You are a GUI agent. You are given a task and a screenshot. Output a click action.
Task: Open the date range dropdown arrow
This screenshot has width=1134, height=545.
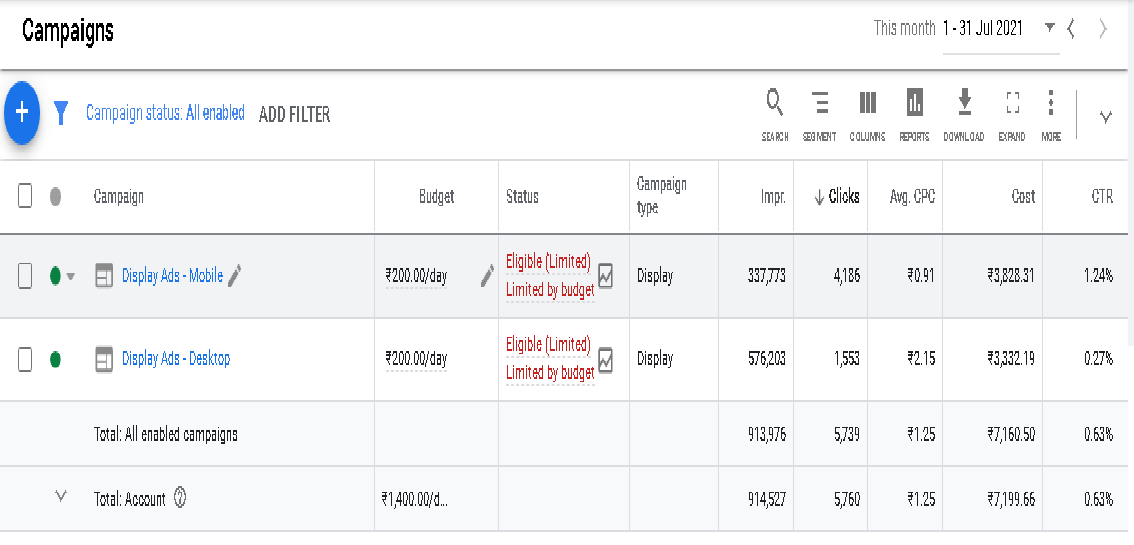(1049, 28)
